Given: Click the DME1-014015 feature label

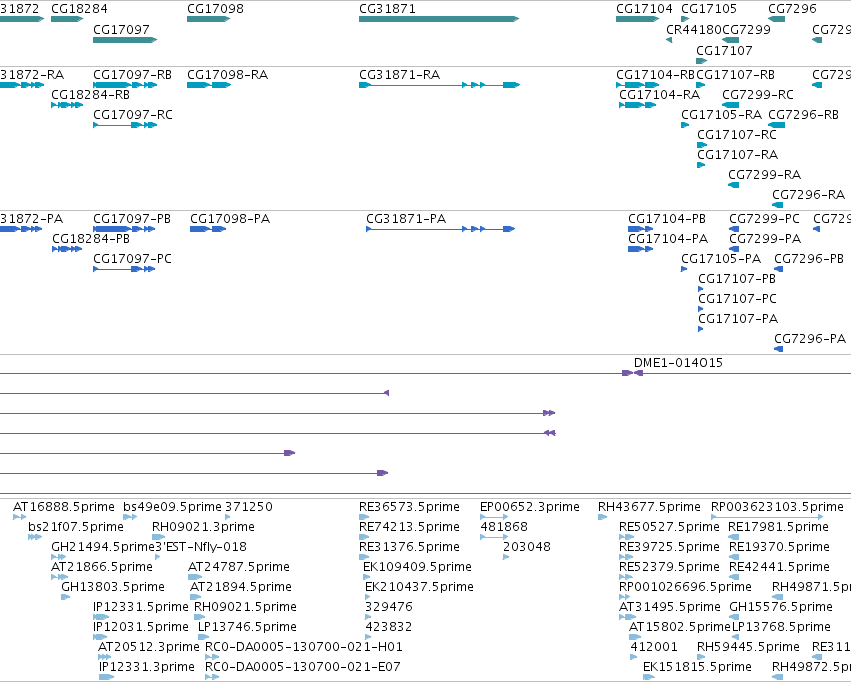Looking at the screenshot, I should point(678,362).
